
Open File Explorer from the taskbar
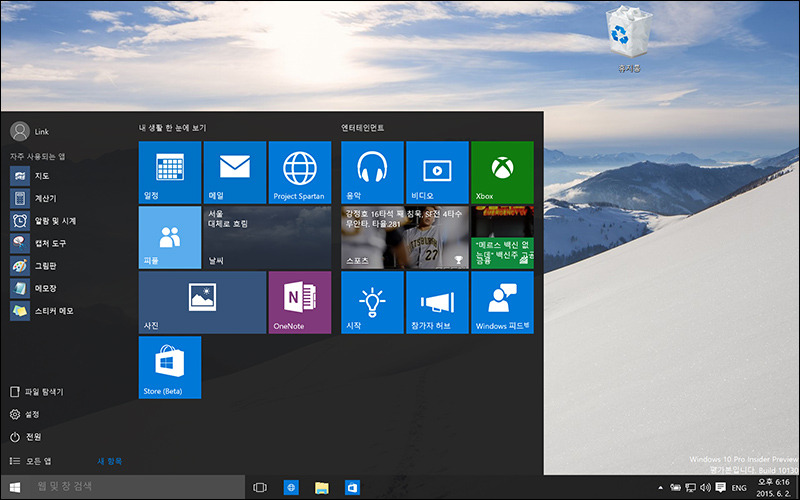point(321,488)
